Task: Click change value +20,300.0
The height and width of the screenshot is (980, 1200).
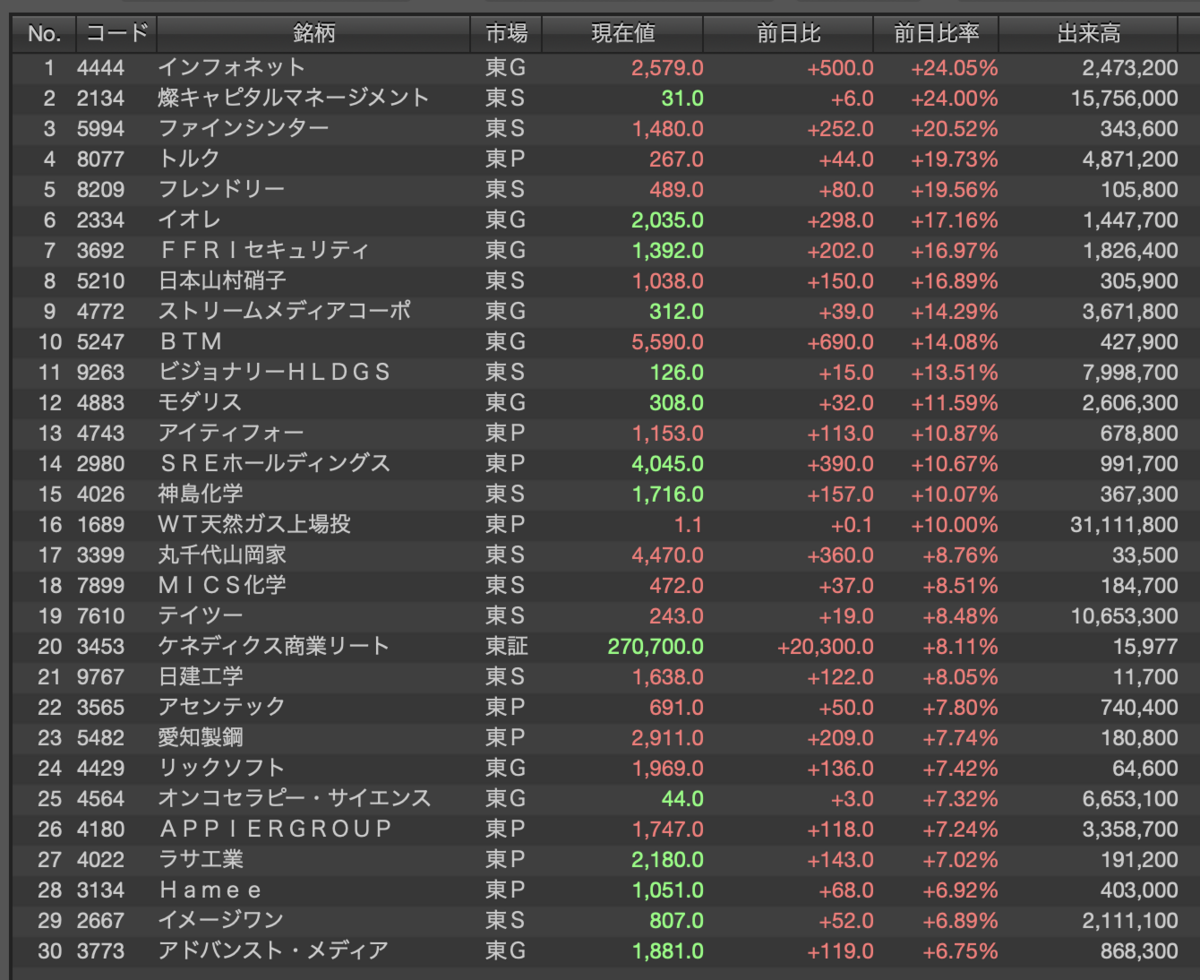Action: [825, 646]
